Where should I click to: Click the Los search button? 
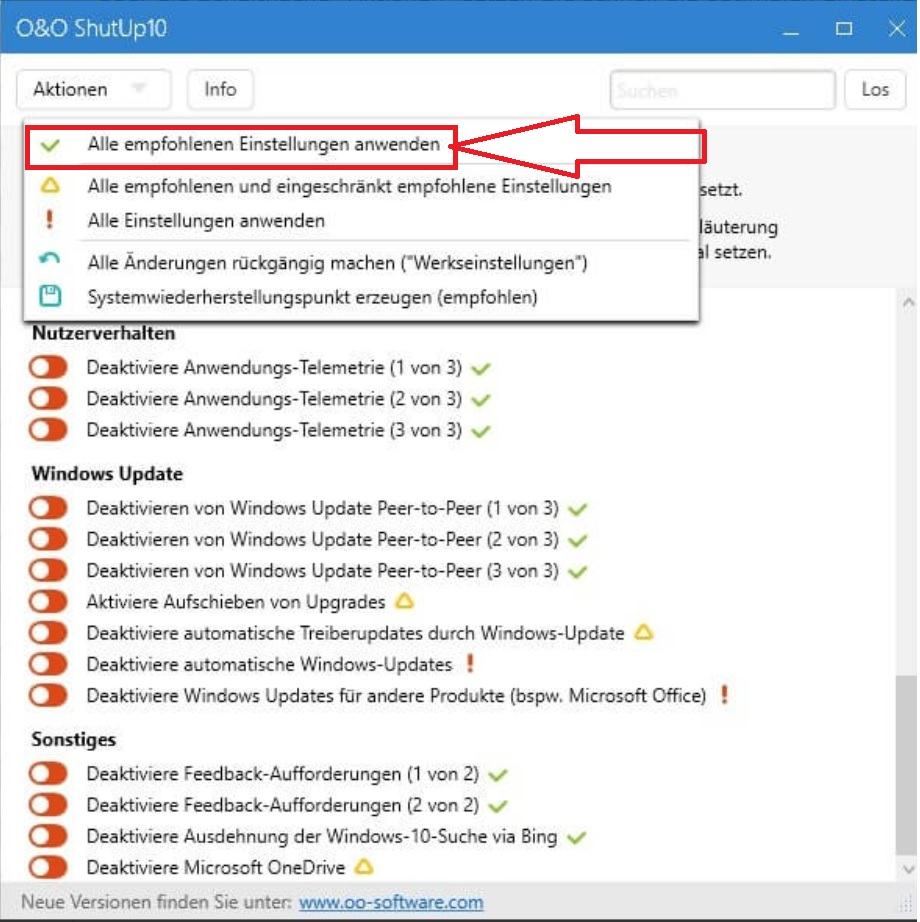tap(875, 89)
